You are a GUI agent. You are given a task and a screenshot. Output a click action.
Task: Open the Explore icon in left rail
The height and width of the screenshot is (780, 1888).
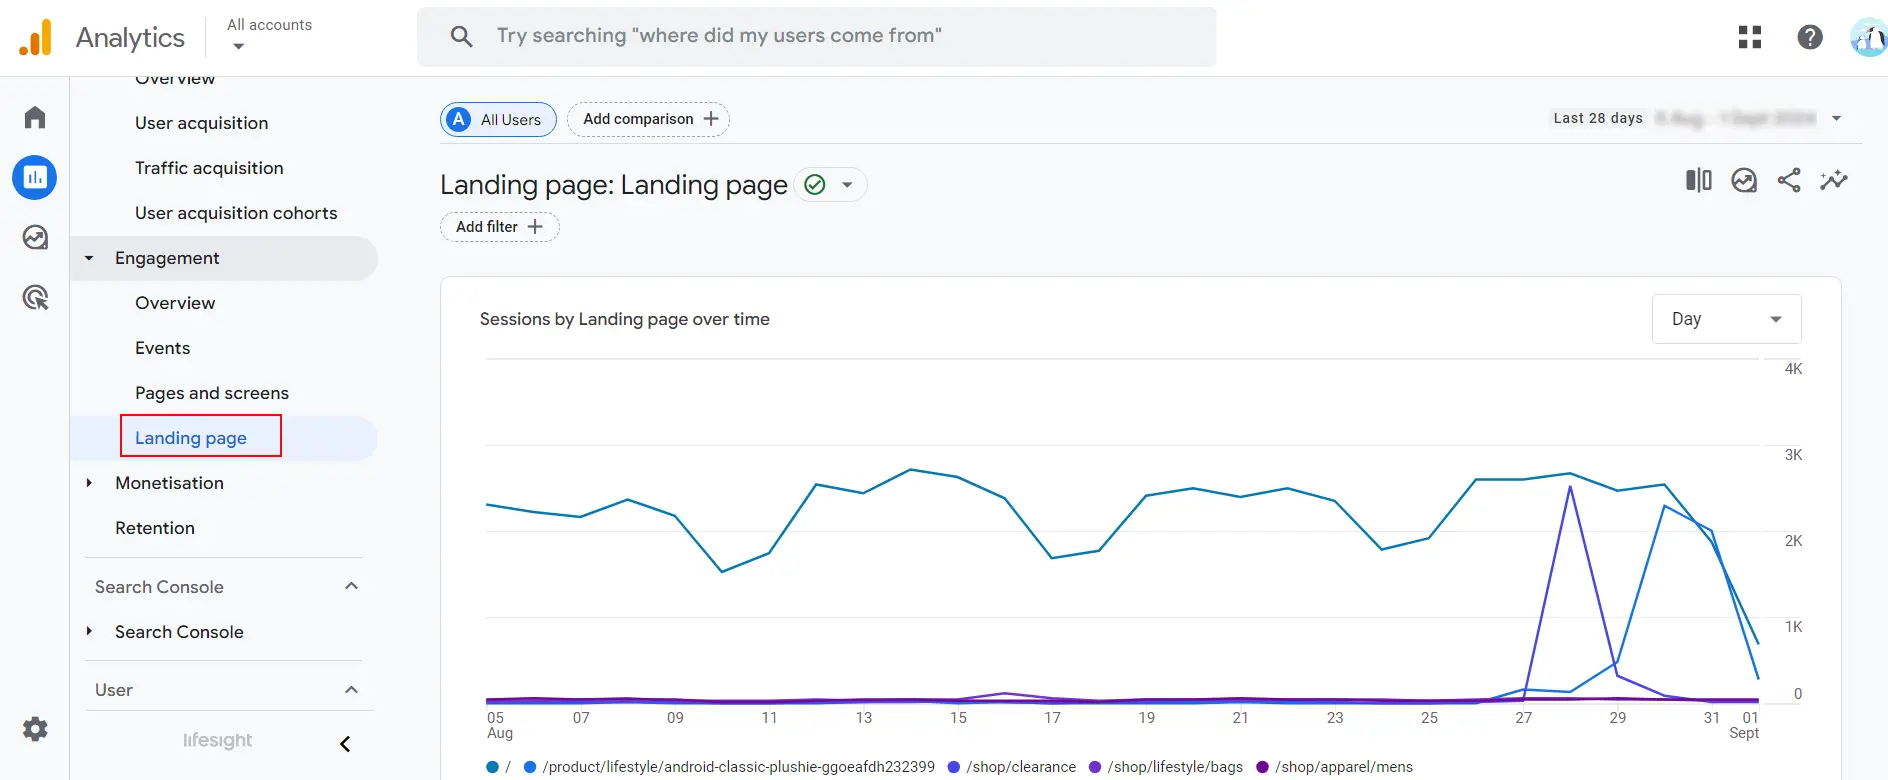click(35, 237)
